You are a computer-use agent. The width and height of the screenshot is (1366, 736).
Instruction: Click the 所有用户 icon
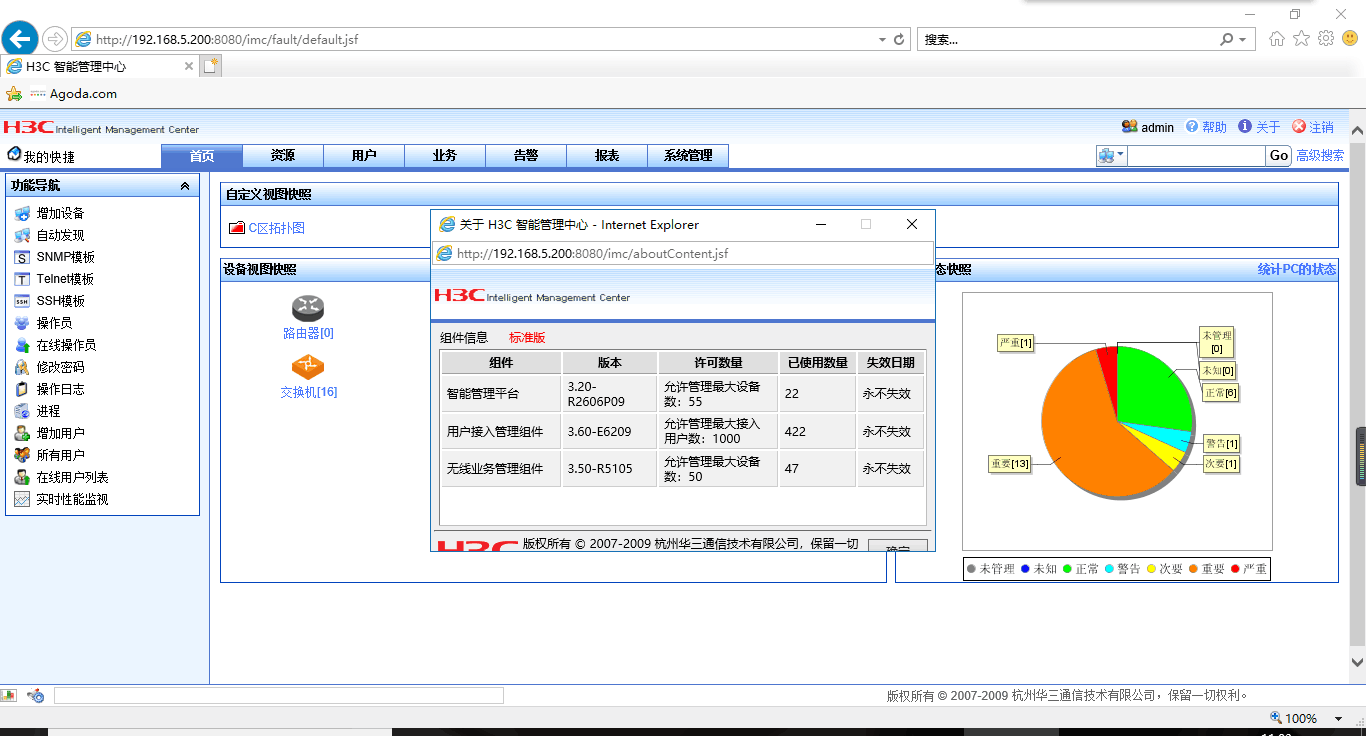click(22, 455)
